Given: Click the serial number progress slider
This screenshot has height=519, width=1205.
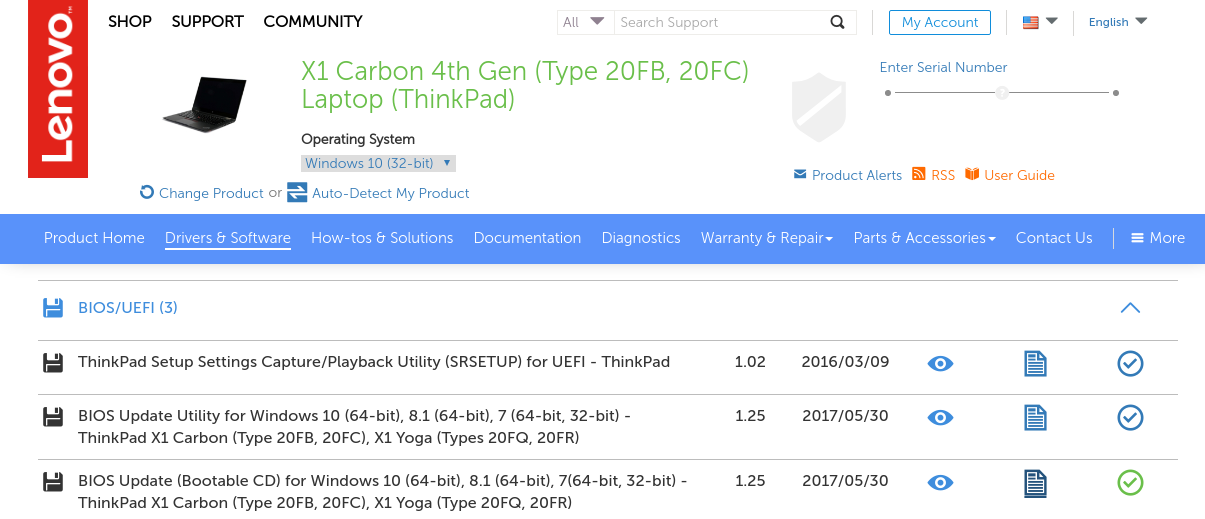Looking at the screenshot, I should tap(1002, 93).
